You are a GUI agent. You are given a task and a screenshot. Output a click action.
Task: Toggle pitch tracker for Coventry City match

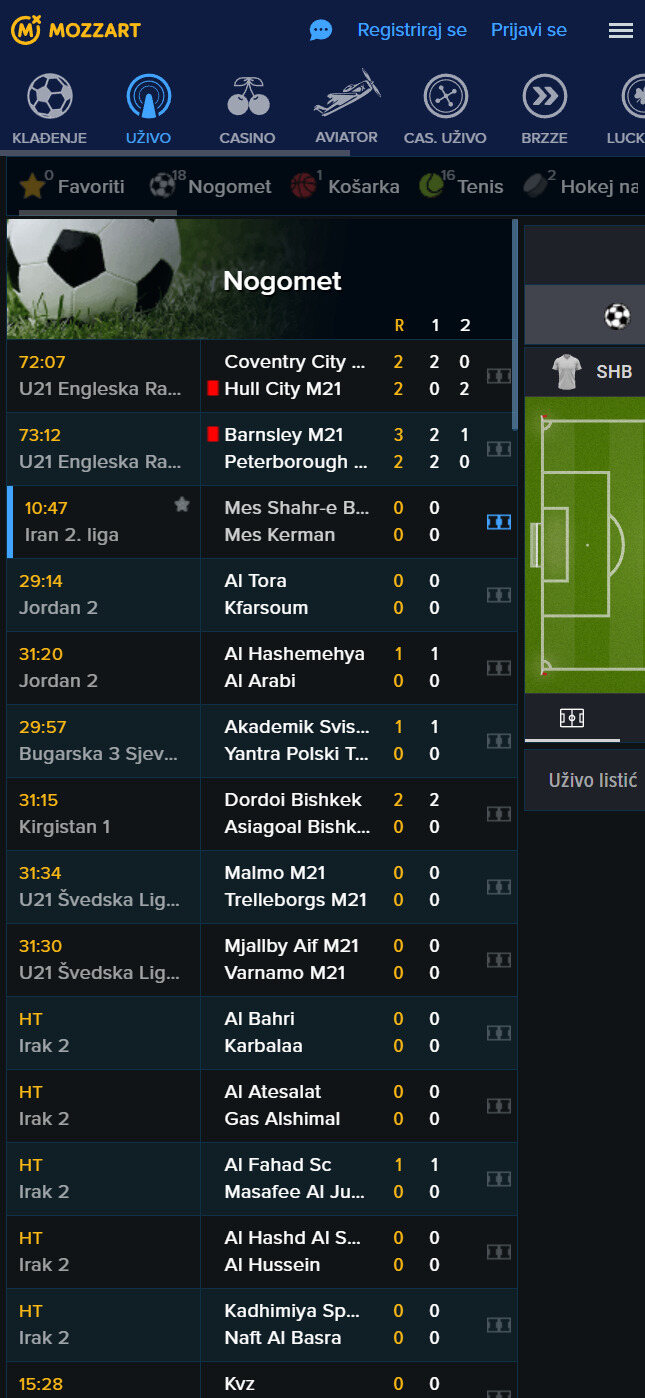[x=498, y=376]
